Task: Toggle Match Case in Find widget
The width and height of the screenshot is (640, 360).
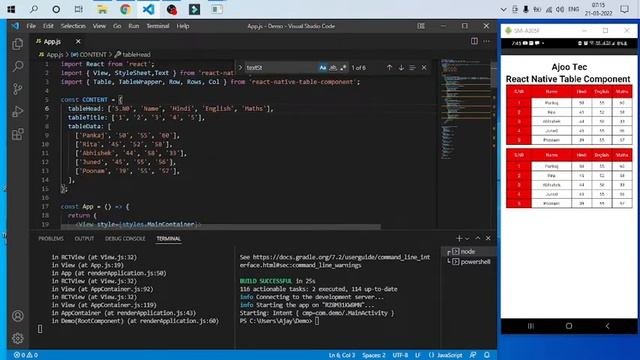Action: [323, 68]
